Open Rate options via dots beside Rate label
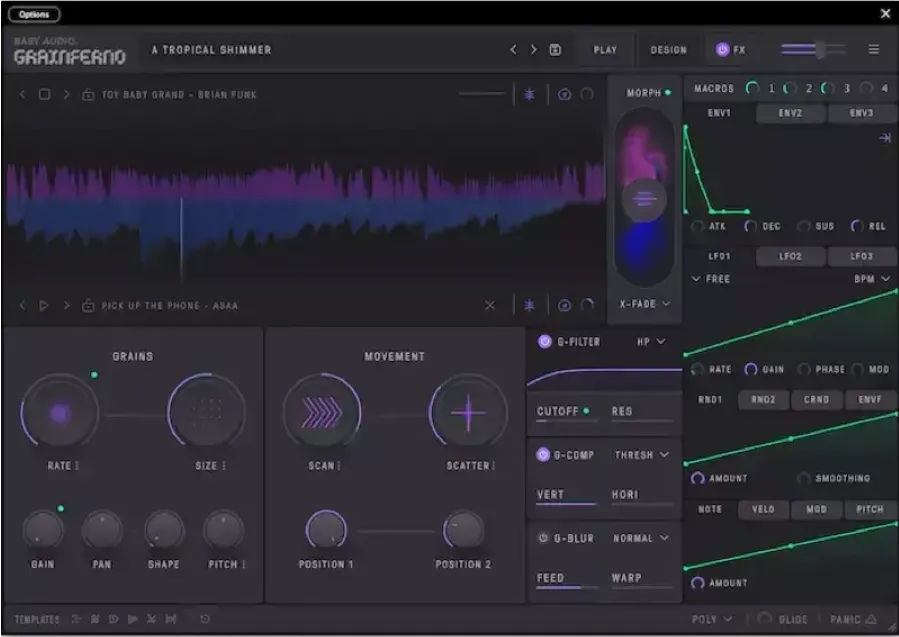899x637 pixels. click(77, 466)
